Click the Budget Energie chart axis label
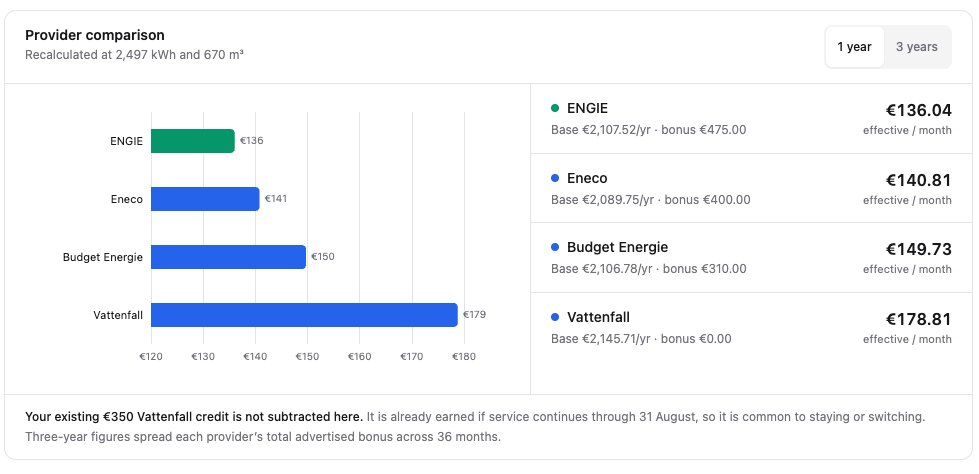The image size is (979, 474). [103, 257]
